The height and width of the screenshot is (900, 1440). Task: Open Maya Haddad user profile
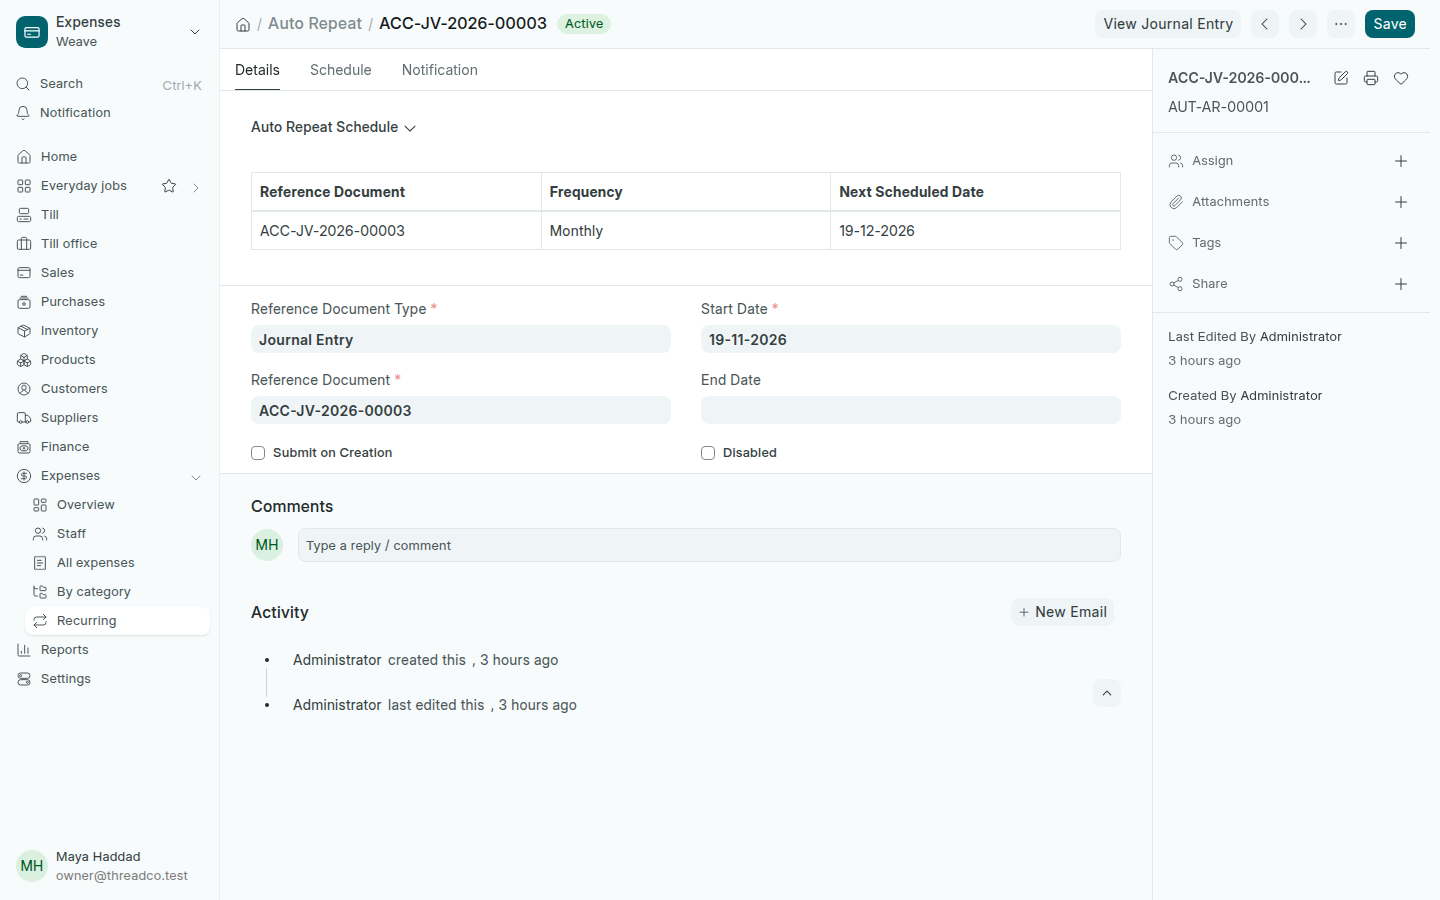coord(110,866)
